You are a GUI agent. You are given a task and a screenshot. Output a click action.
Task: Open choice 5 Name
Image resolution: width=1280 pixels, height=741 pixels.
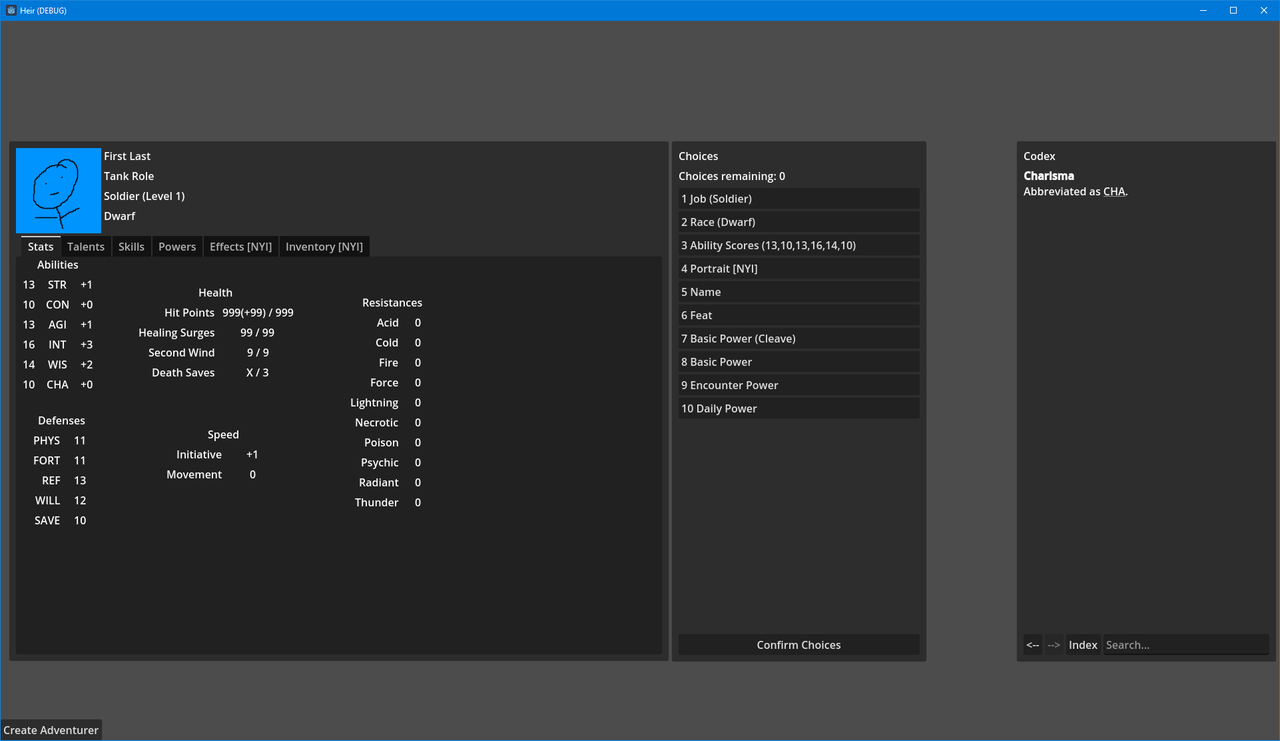coord(799,292)
